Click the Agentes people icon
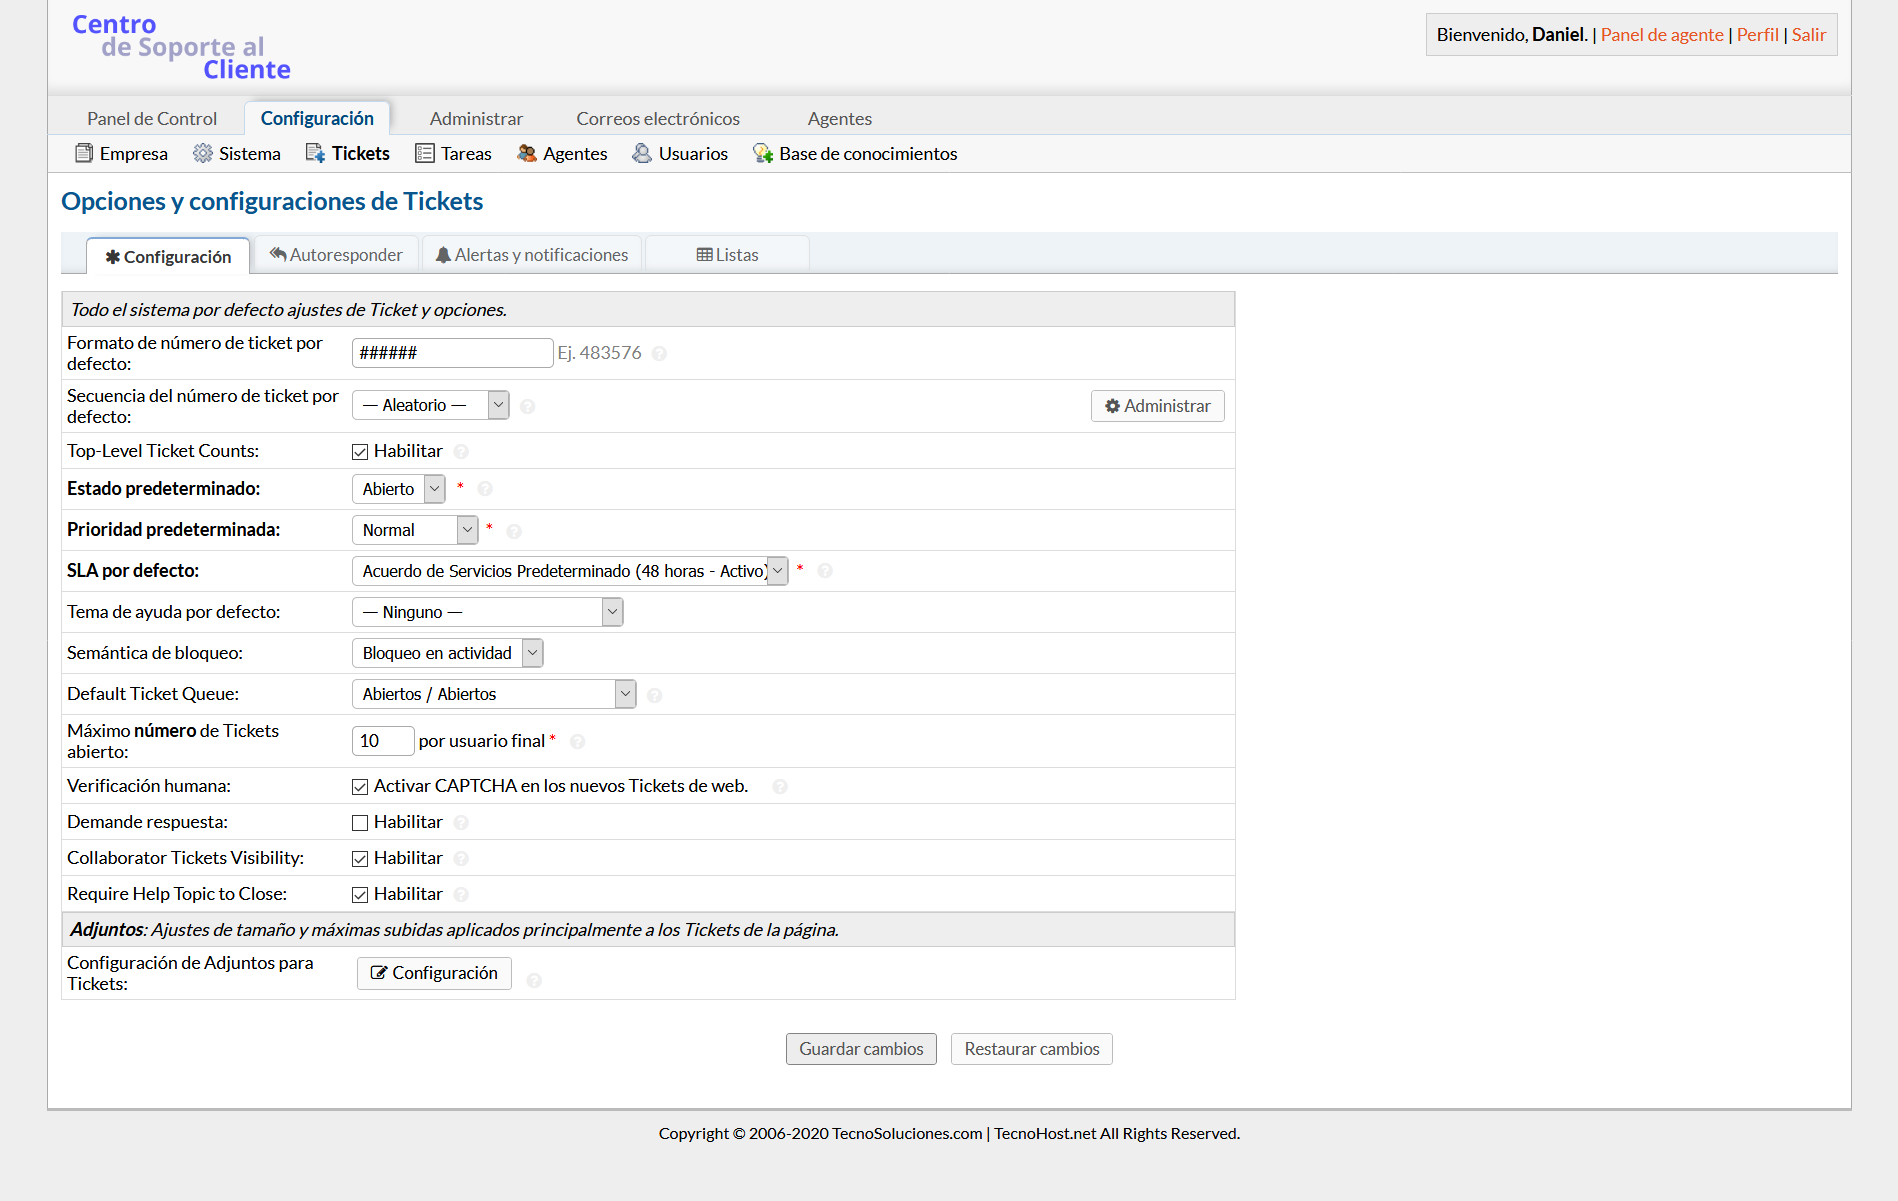The width and height of the screenshot is (1898, 1201). coord(527,153)
